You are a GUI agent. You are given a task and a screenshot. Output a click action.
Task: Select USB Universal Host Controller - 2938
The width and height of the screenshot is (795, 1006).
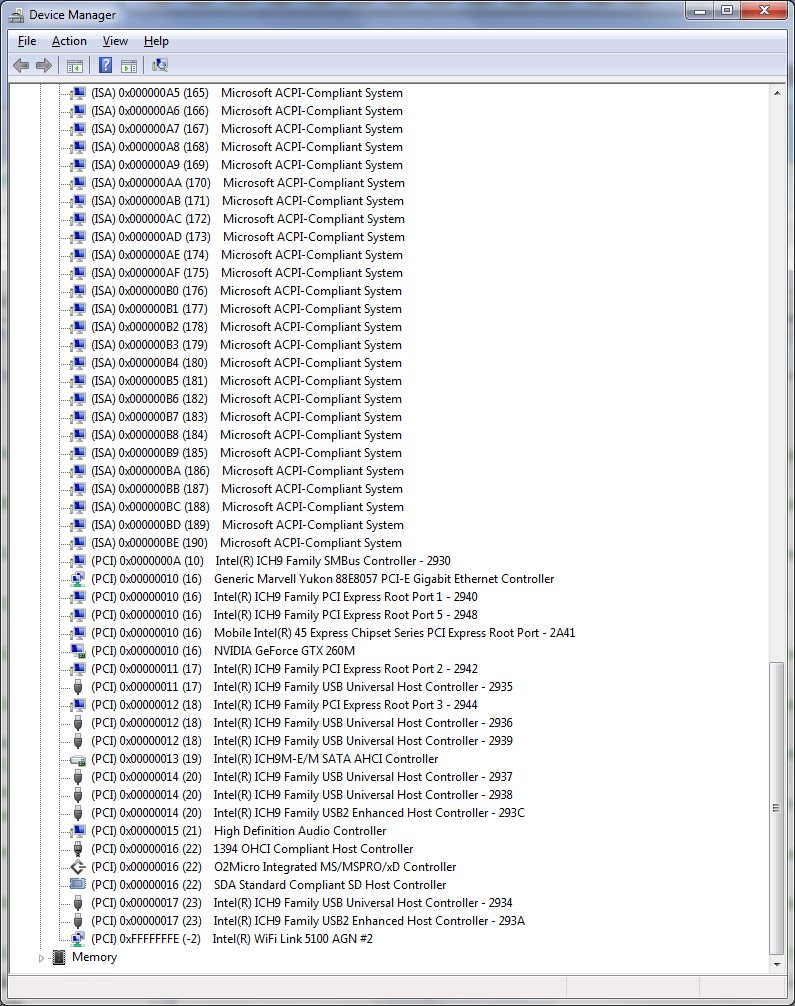pyautogui.click(x=302, y=795)
